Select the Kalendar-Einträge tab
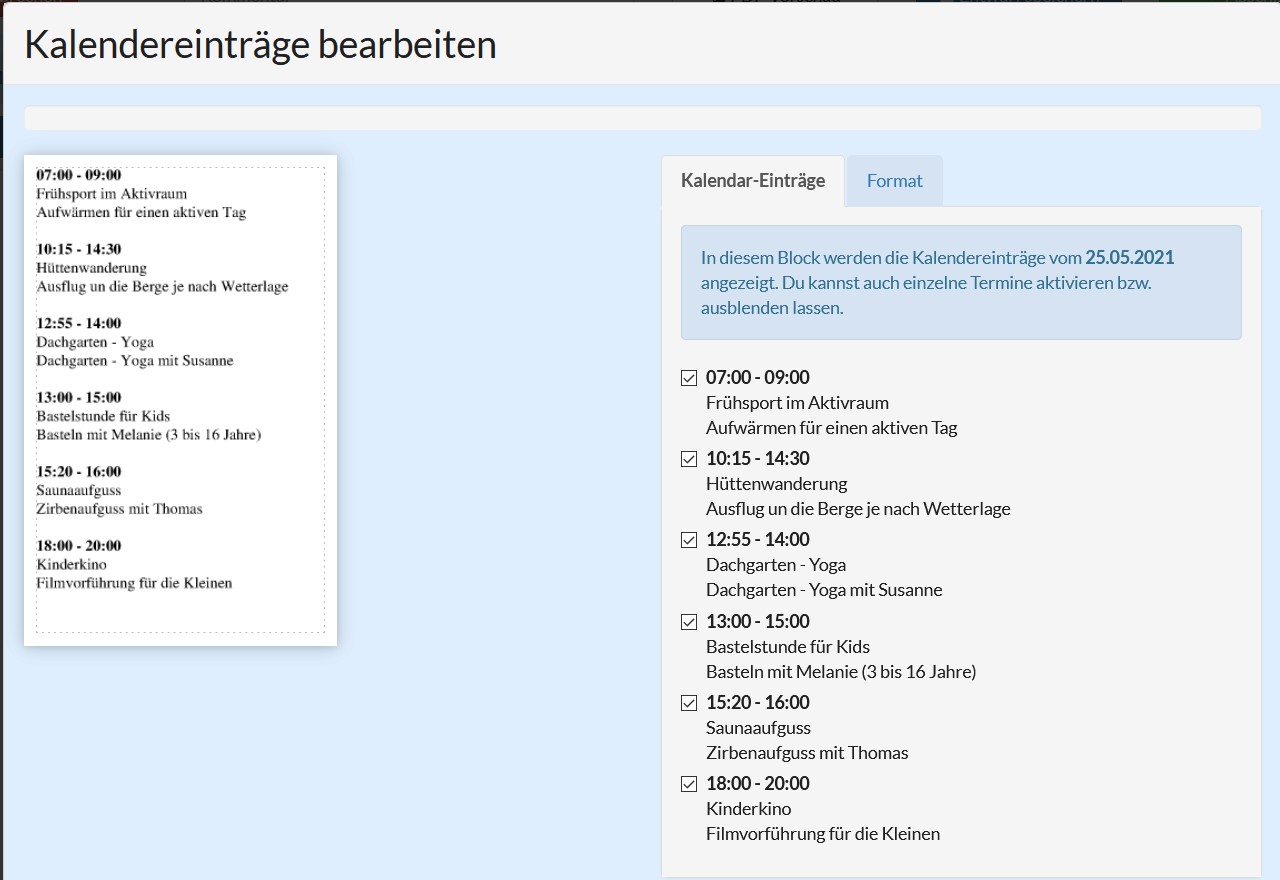This screenshot has height=880, width=1280. (752, 181)
